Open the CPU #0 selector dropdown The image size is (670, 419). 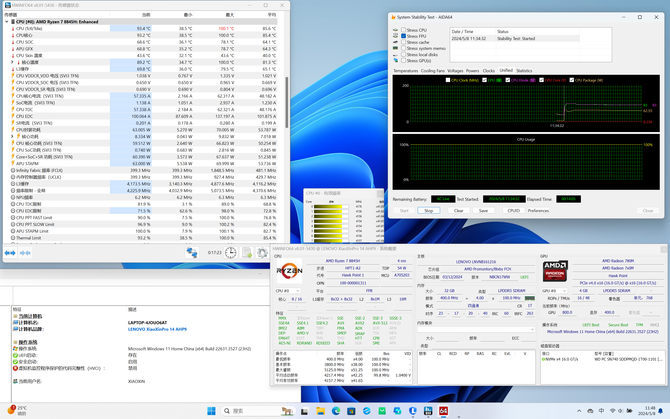(289, 291)
